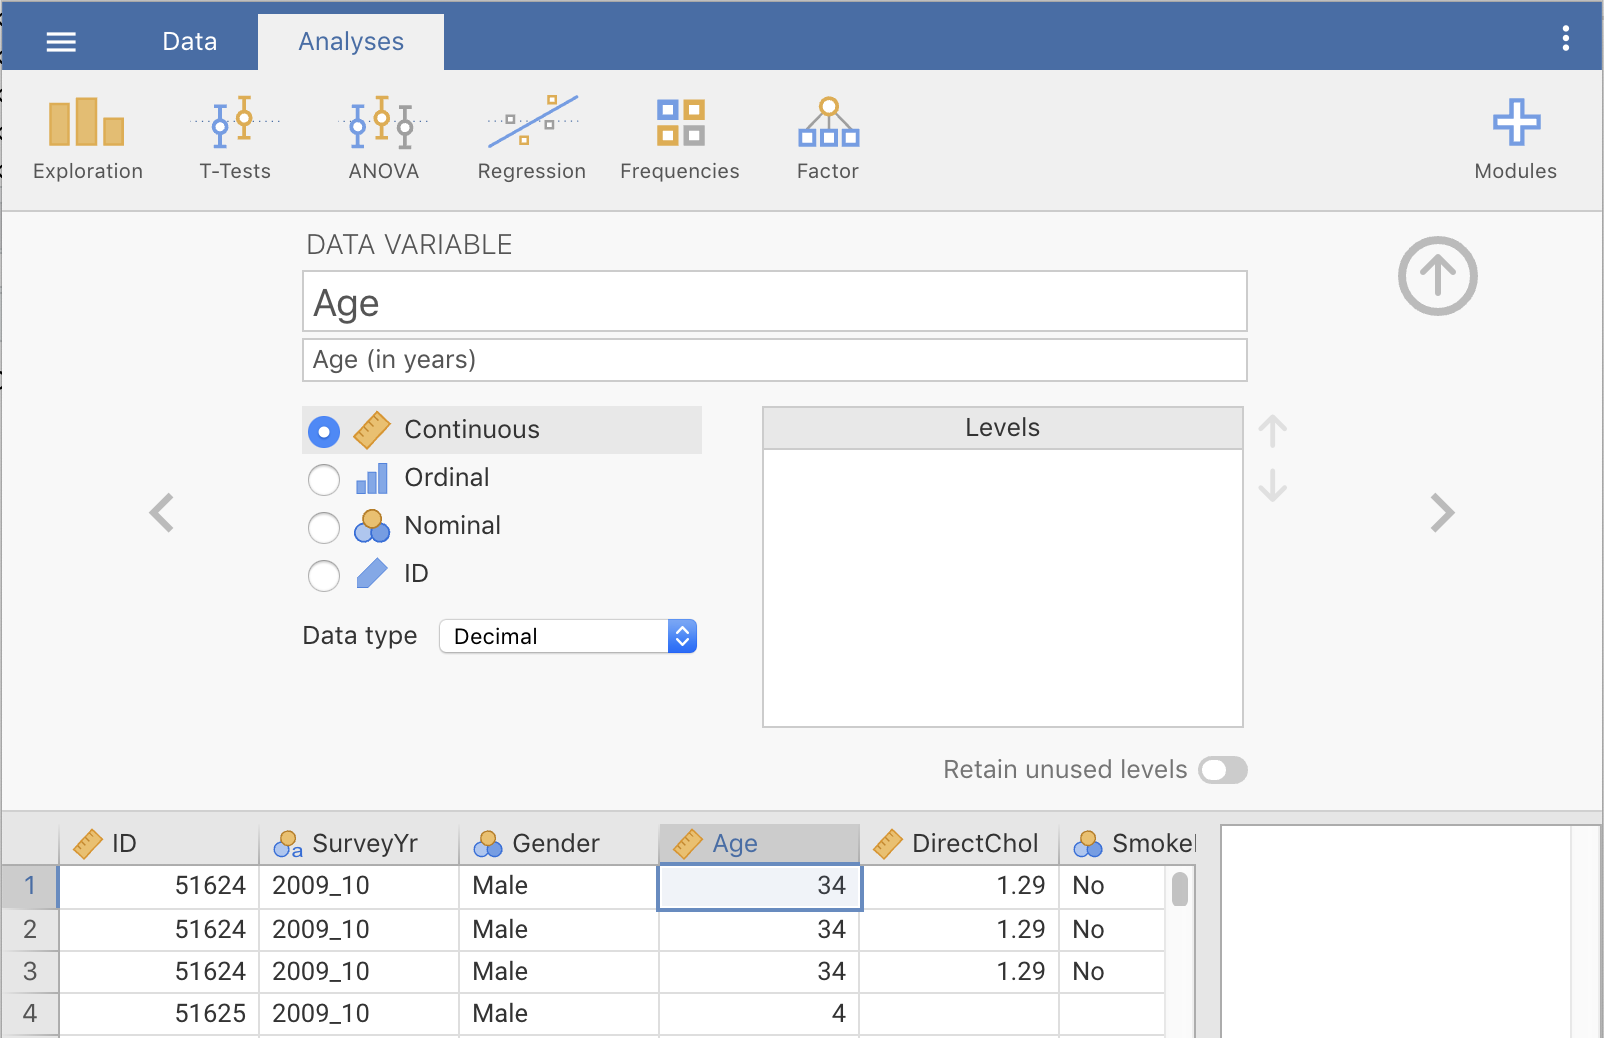Collapse variable editor with up-arrow circle
This screenshot has height=1038, width=1604.
1437,276
